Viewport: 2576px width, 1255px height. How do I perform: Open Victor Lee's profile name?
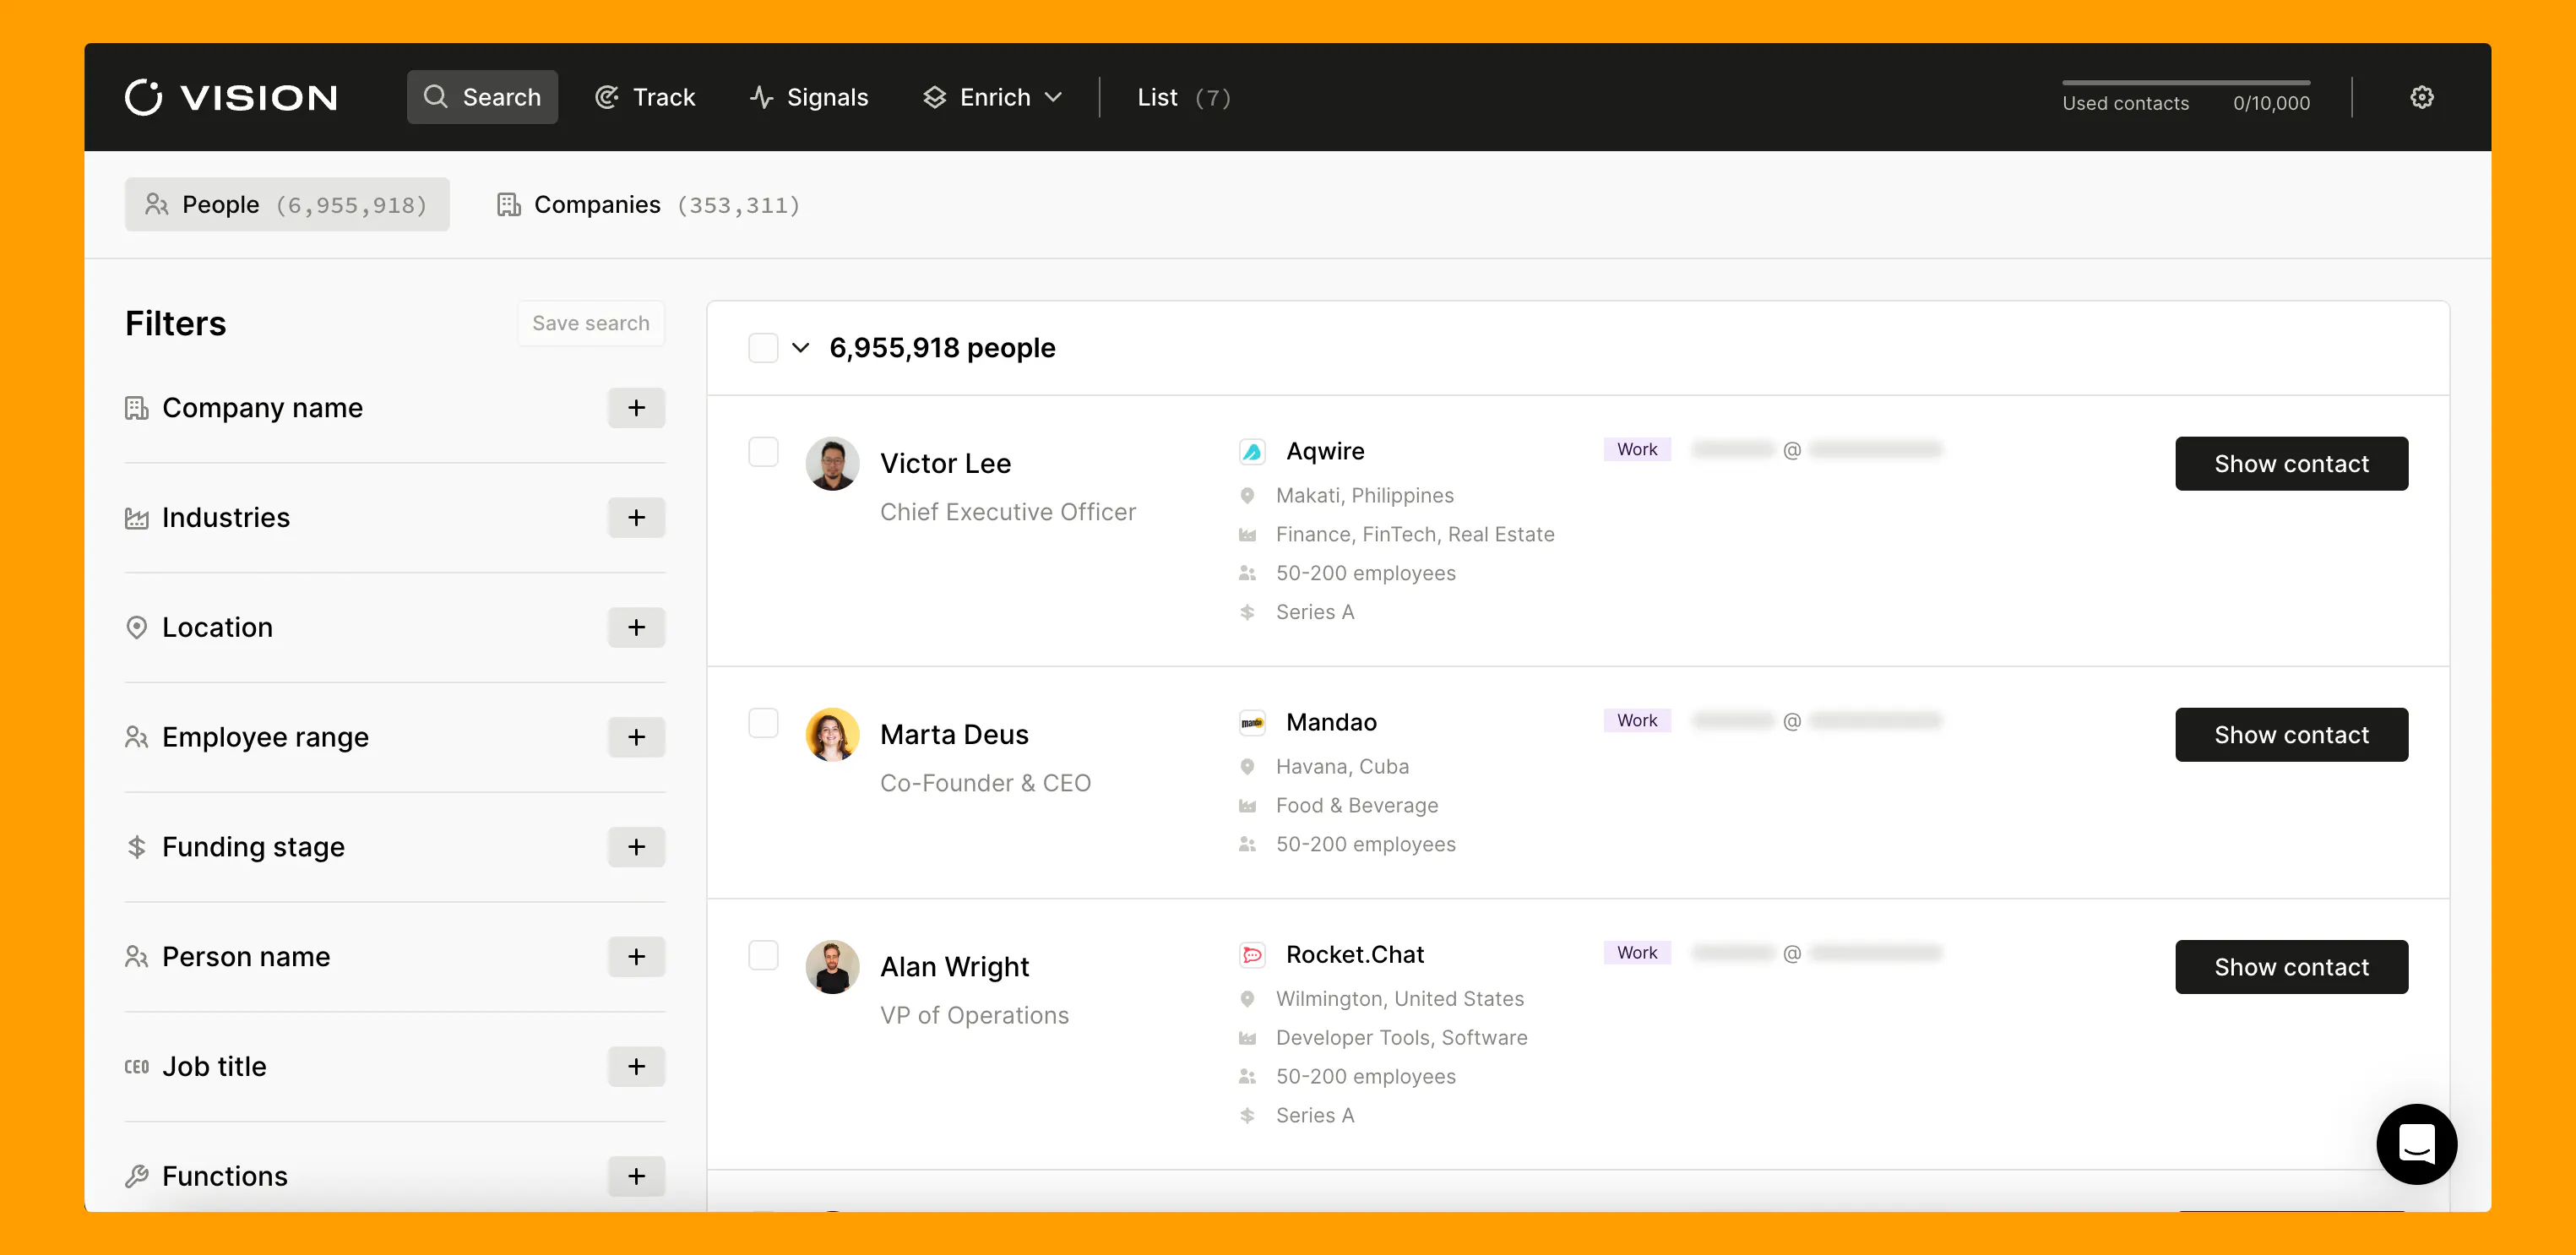[x=945, y=464]
